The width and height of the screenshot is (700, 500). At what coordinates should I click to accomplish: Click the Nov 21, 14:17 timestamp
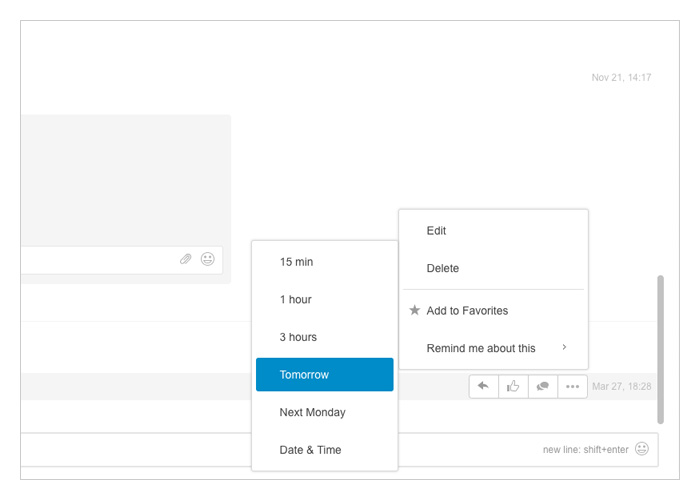tap(621, 77)
